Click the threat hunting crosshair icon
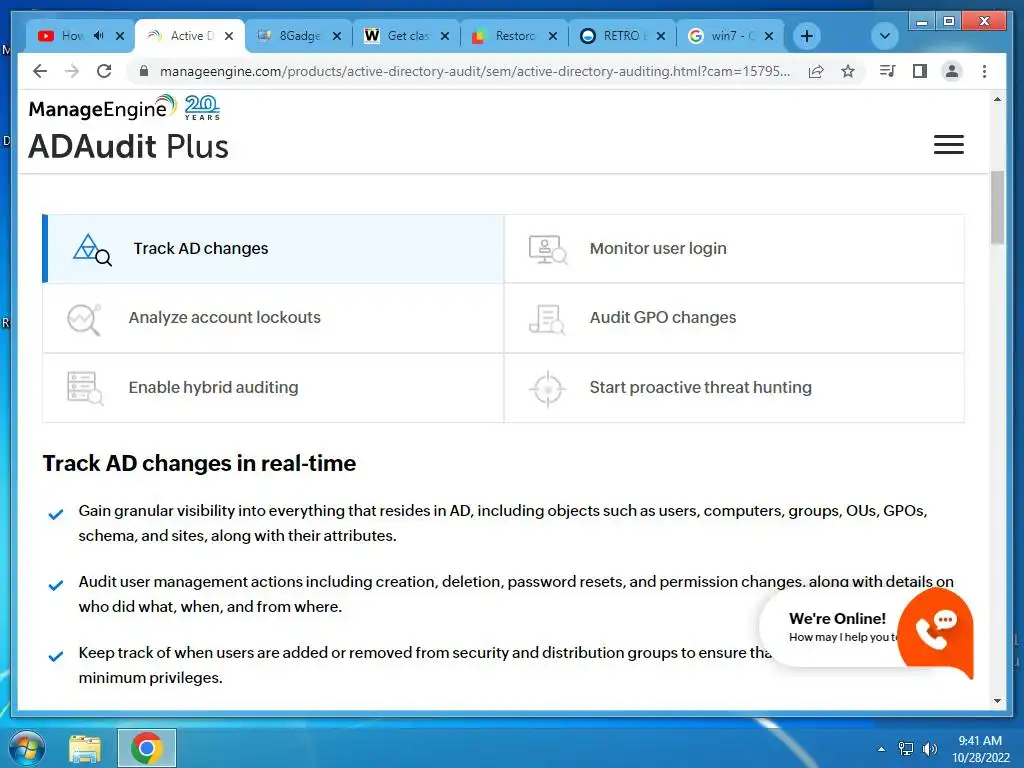The image size is (1024, 768). coord(547,389)
